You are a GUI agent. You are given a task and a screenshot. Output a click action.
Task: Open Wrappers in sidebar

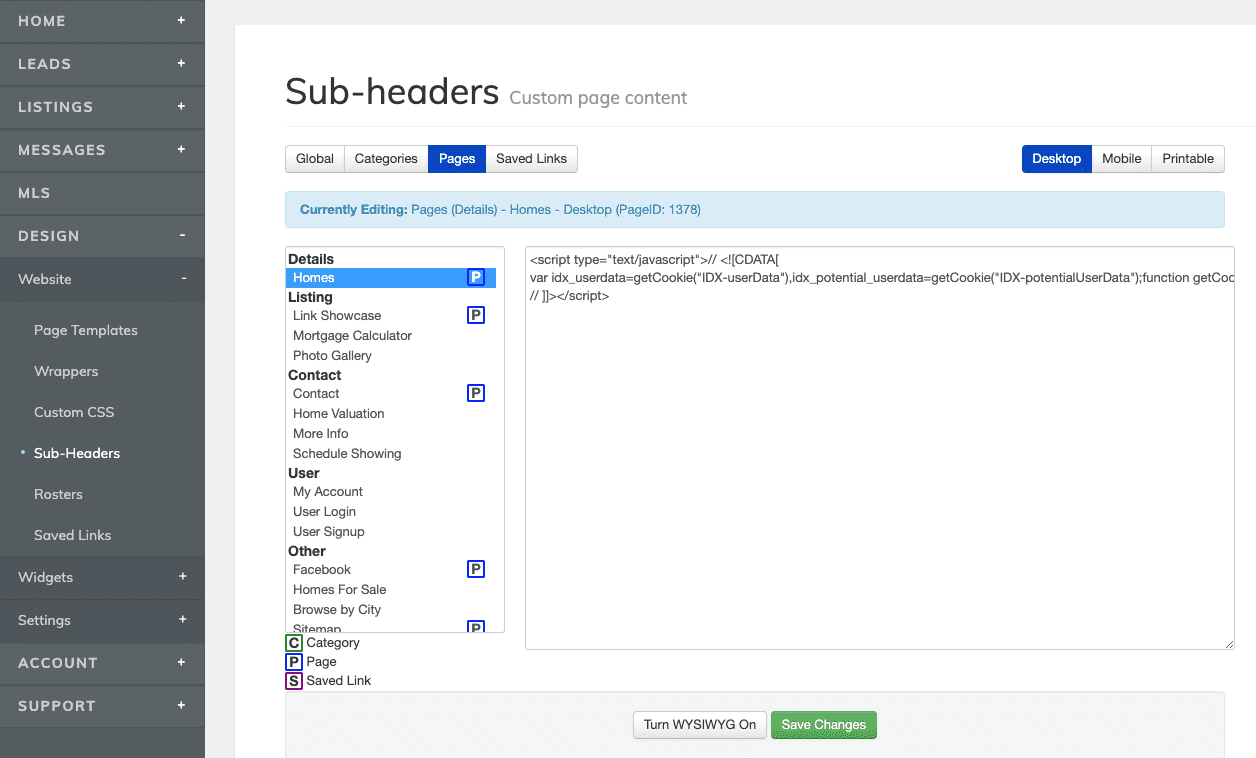click(66, 371)
